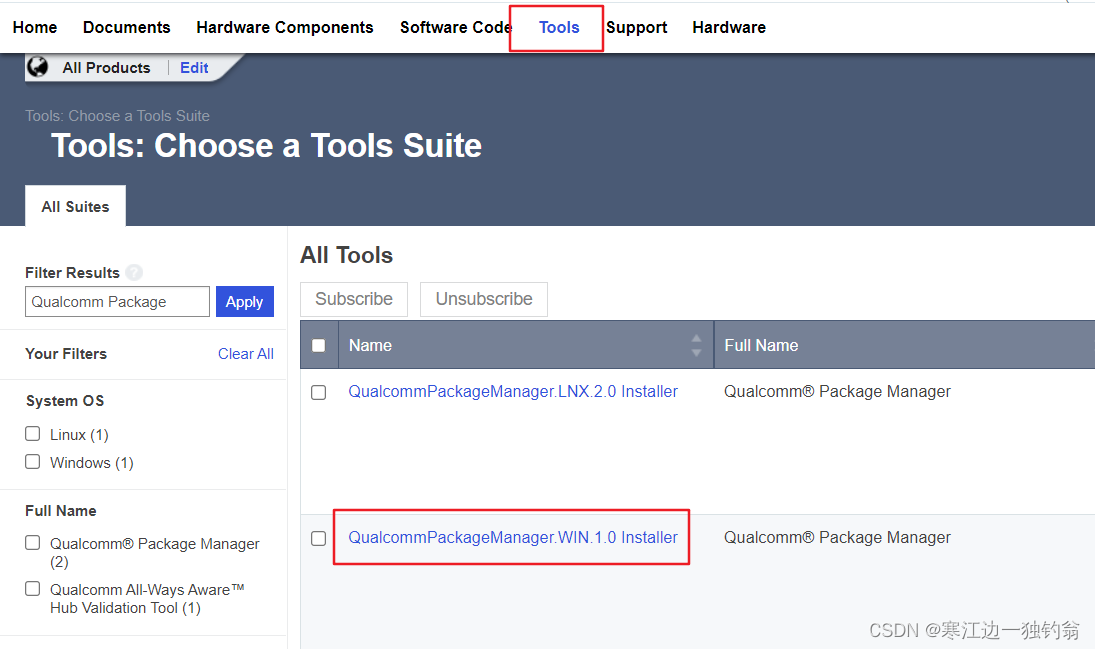Screen dimensions: 1095x649
Task: Switch to the All Suites tab
Action: 75,206
